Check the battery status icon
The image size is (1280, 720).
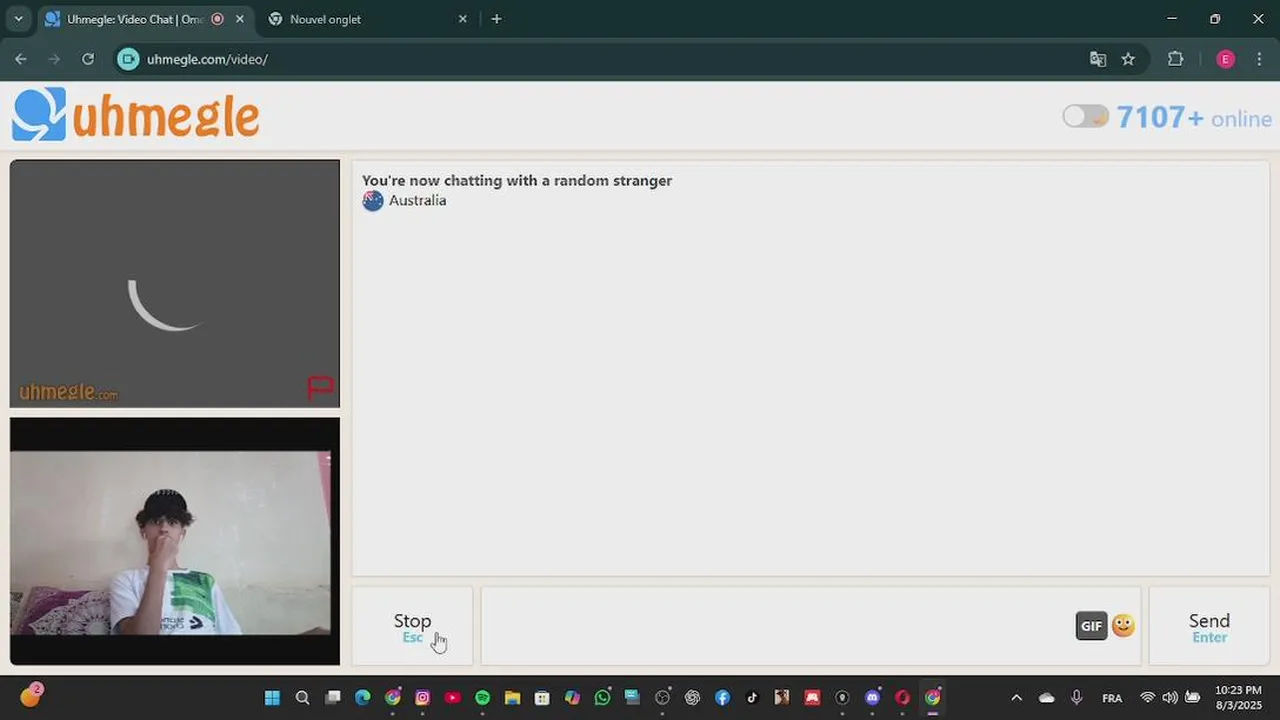(1192, 698)
